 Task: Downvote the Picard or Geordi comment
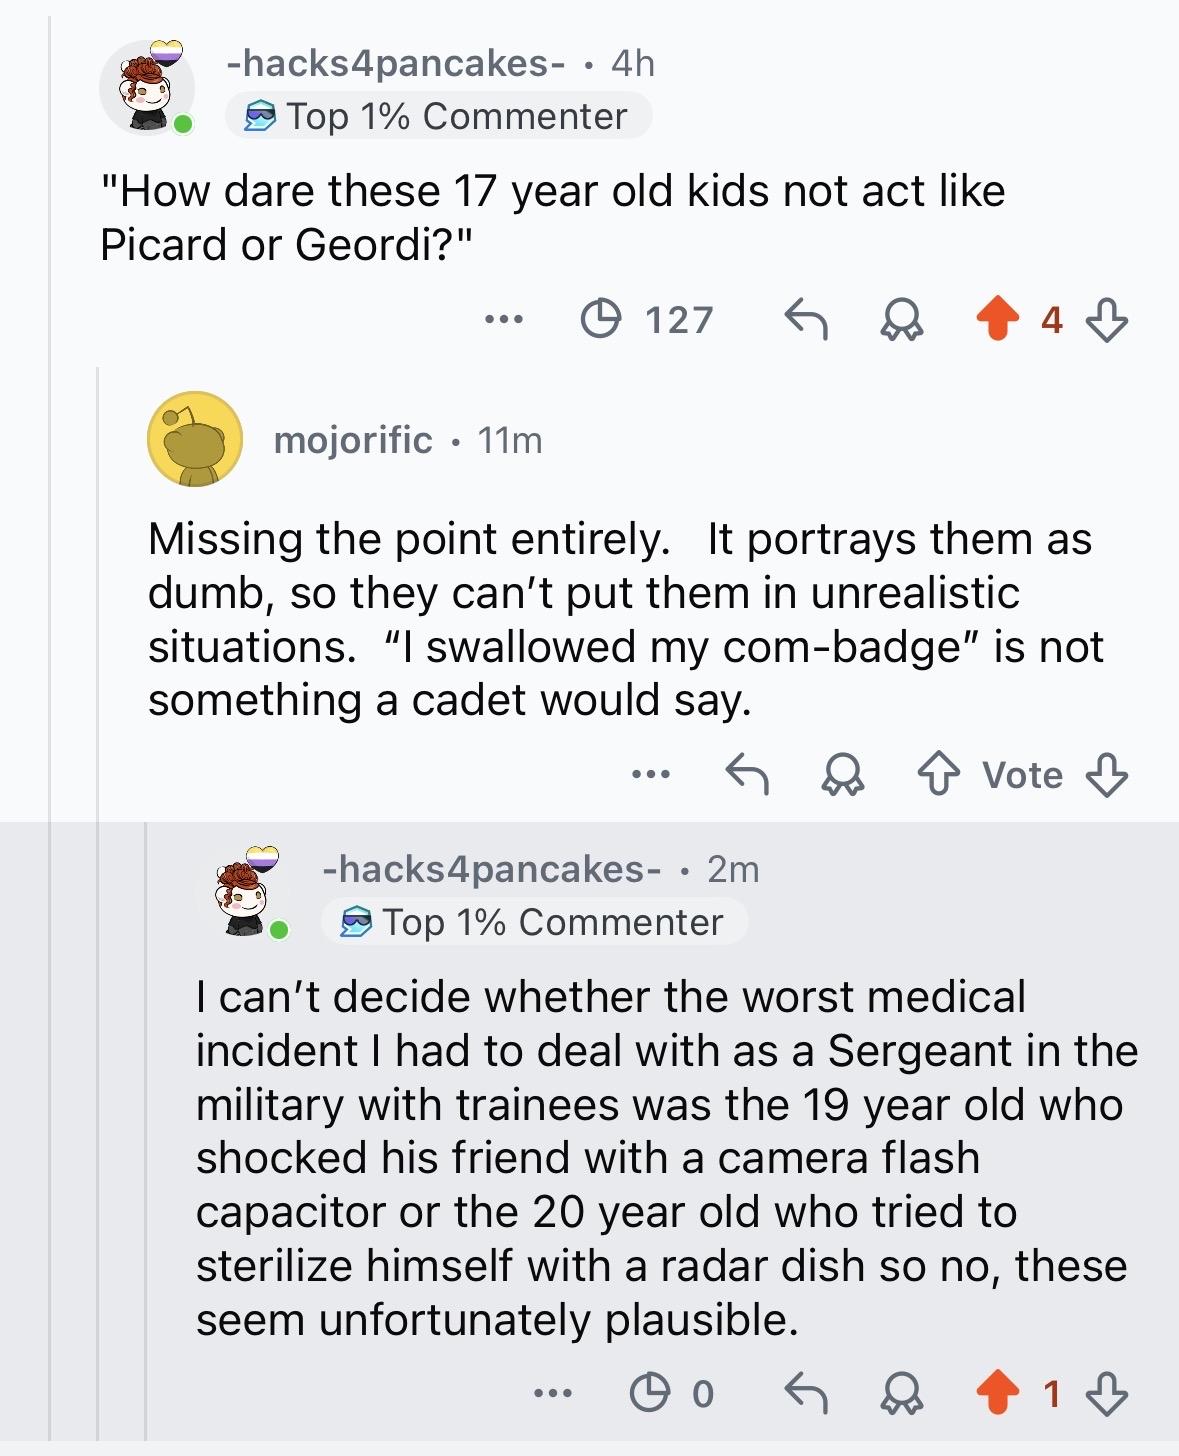point(1107,320)
